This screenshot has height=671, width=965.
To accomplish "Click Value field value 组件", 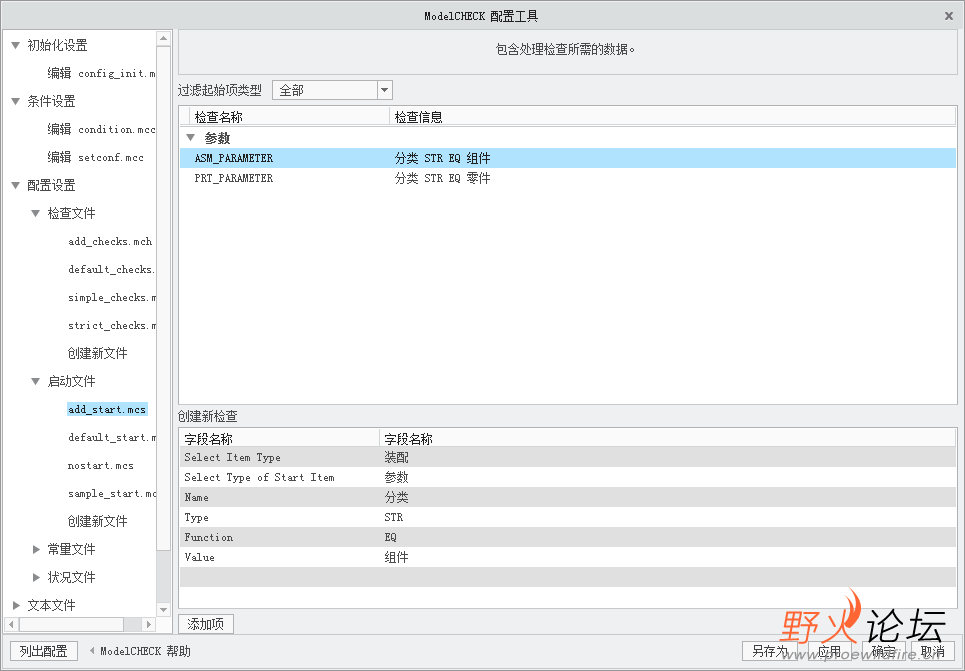I will (396, 558).
